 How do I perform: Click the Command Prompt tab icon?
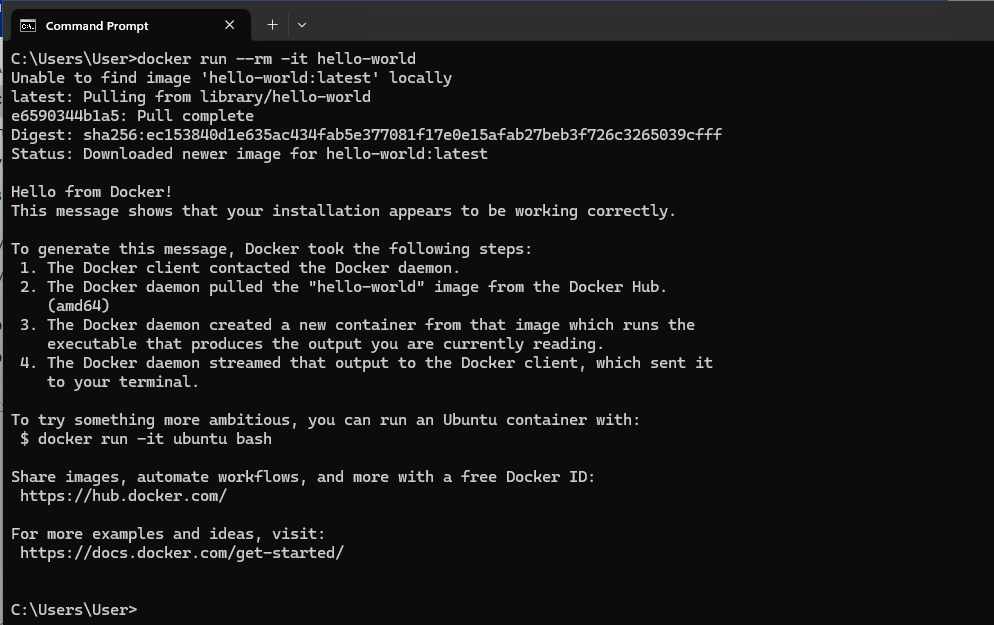click(x=28, y=25)
